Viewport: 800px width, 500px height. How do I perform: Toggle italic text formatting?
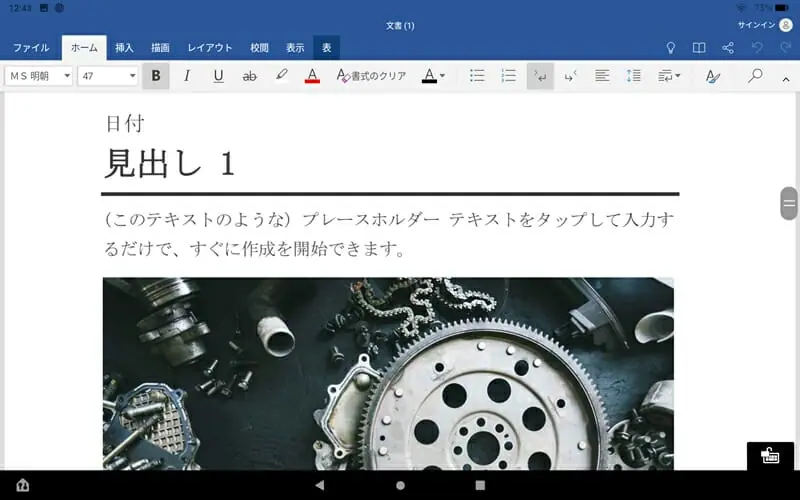coord(187,76)
